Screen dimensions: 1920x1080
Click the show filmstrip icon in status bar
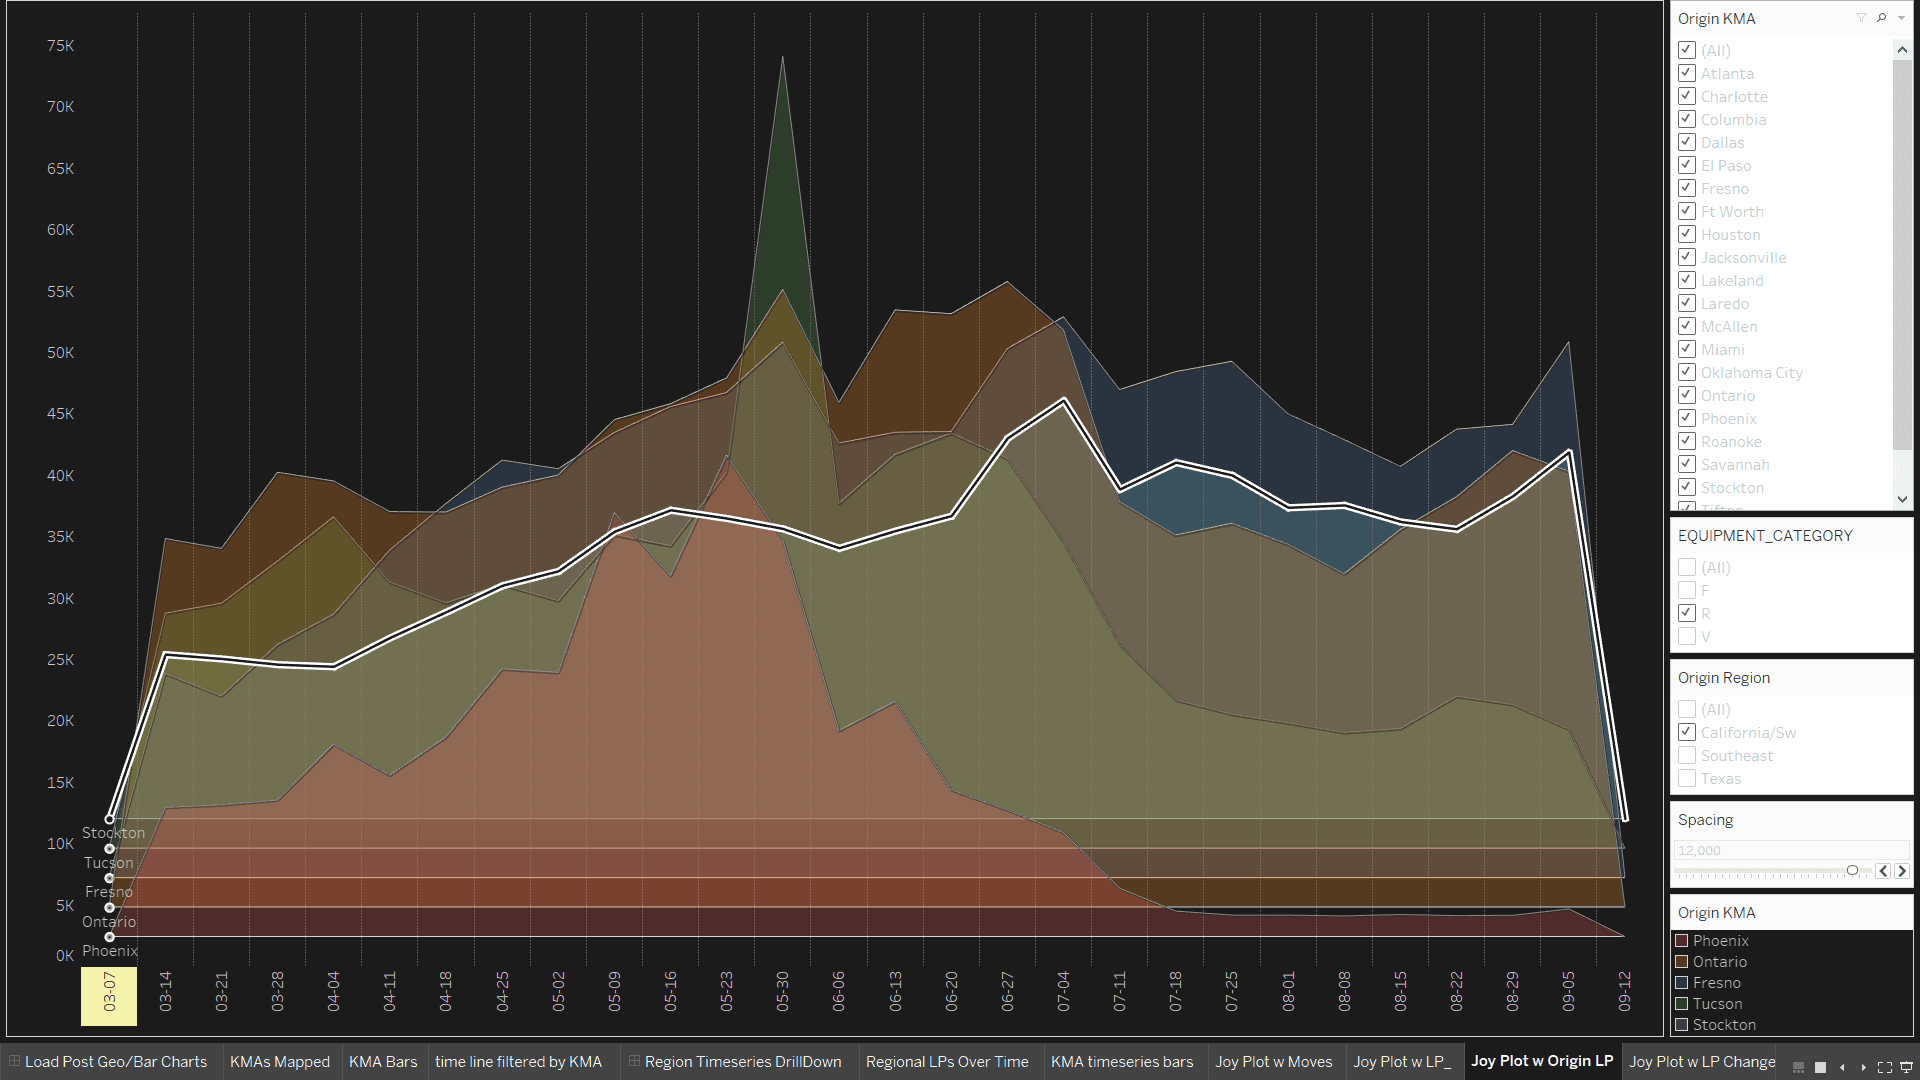[1798, 1067]
